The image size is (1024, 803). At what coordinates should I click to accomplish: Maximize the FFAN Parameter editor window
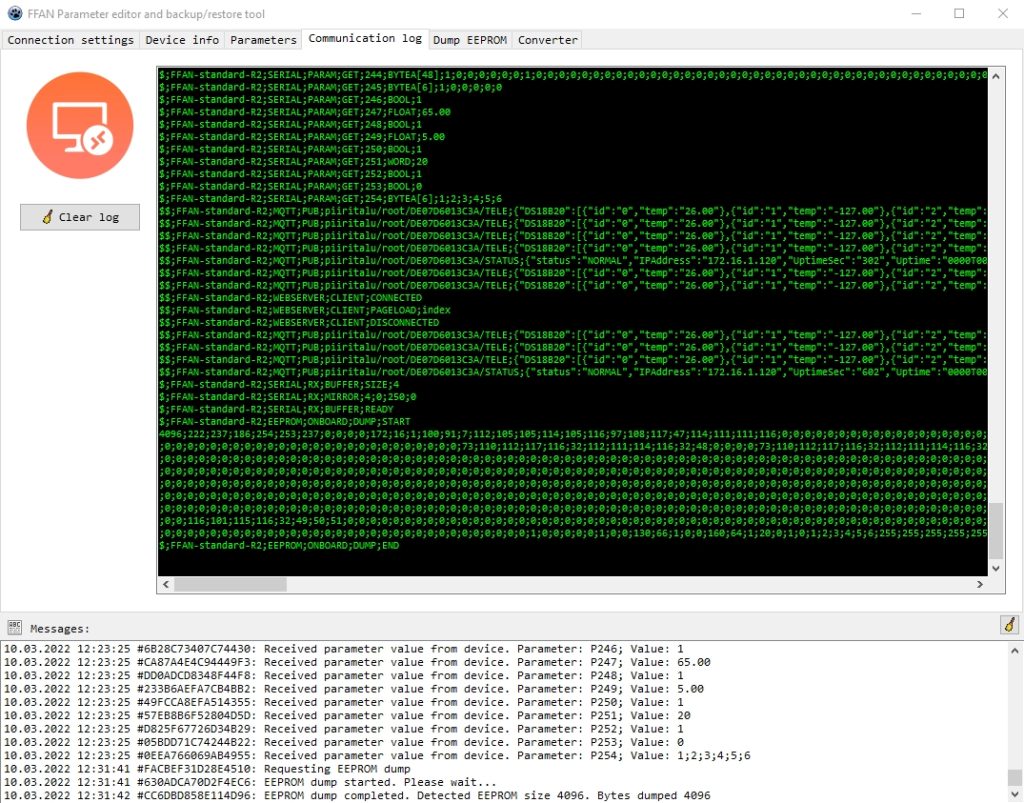[x=959, y=13]
